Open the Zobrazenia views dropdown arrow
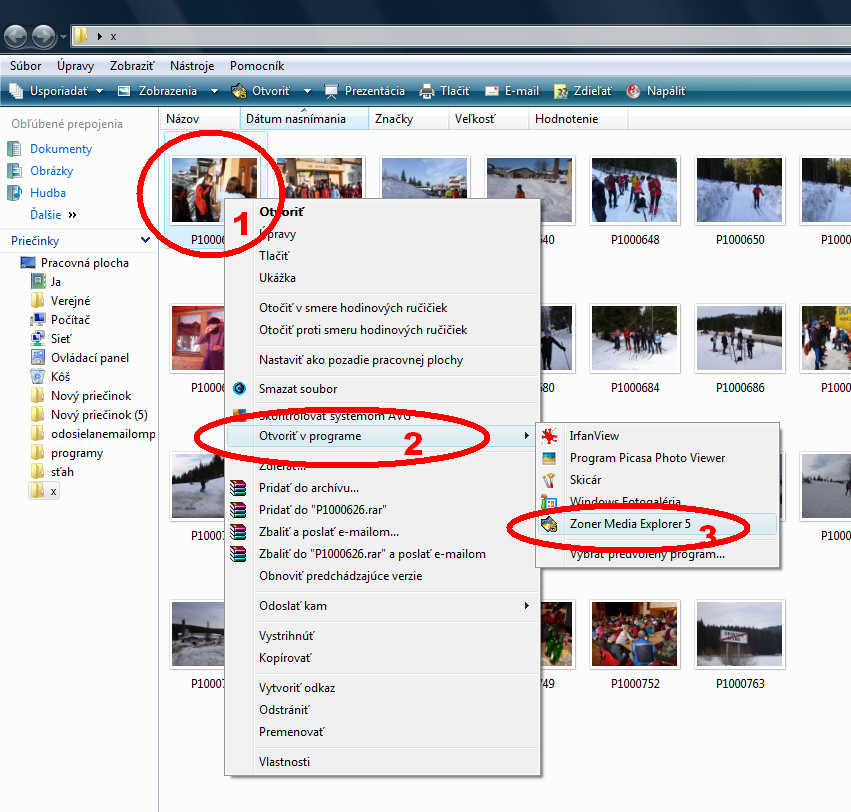The height and width of the screenshot is (812, 851). tap(214, 91)
